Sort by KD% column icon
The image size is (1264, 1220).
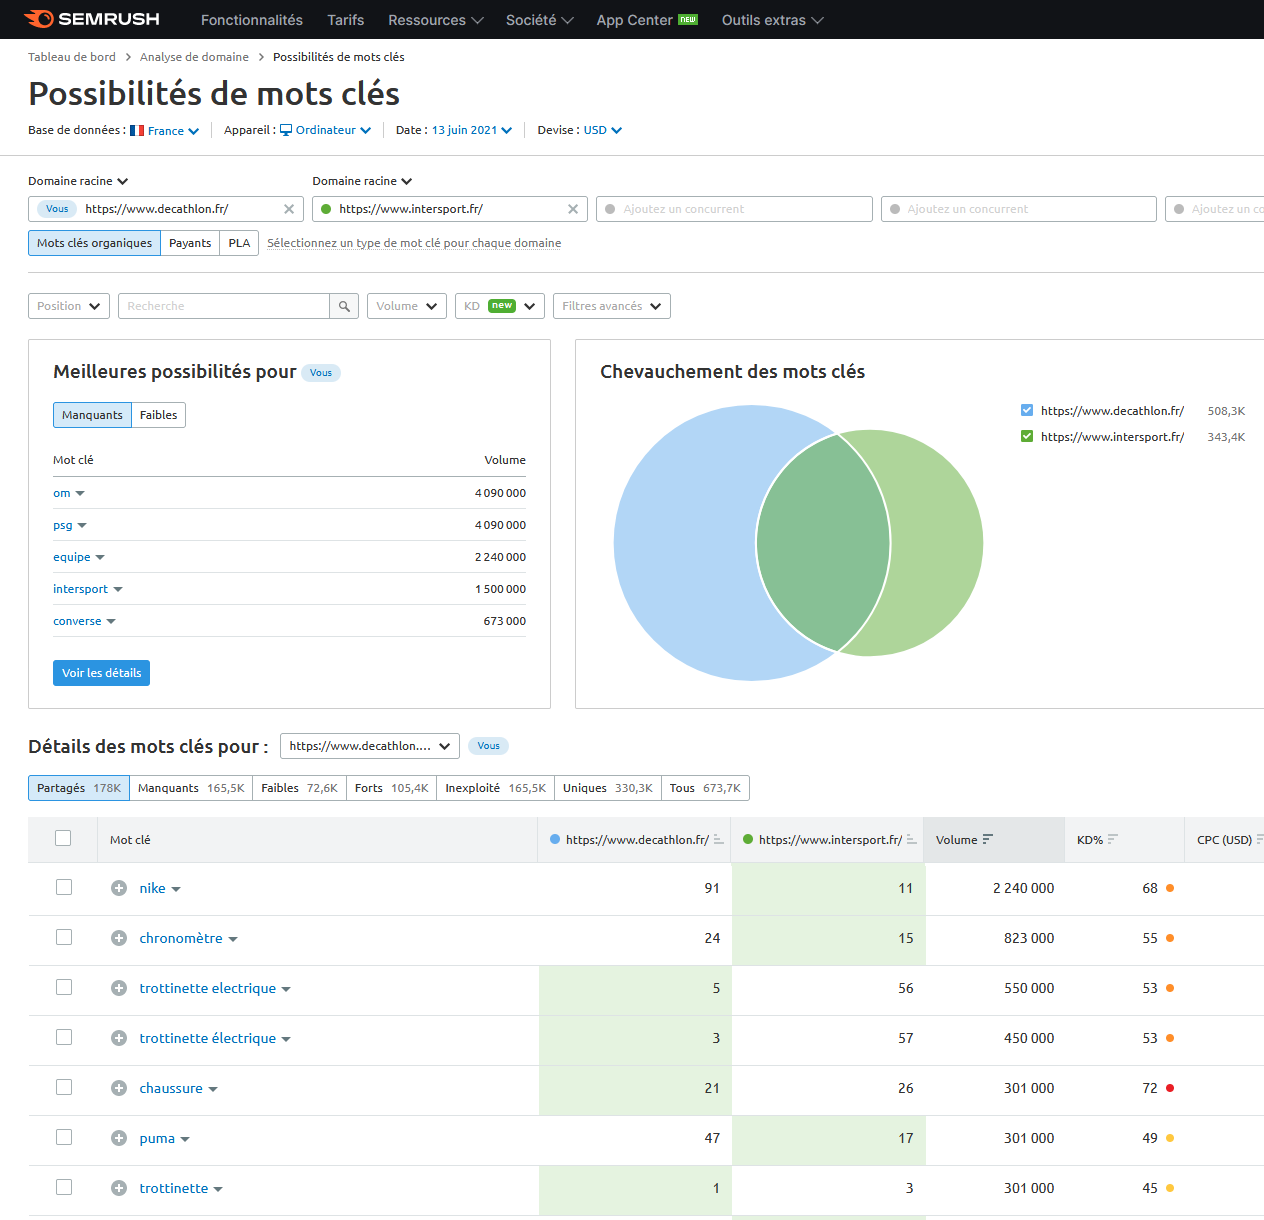1113,839
